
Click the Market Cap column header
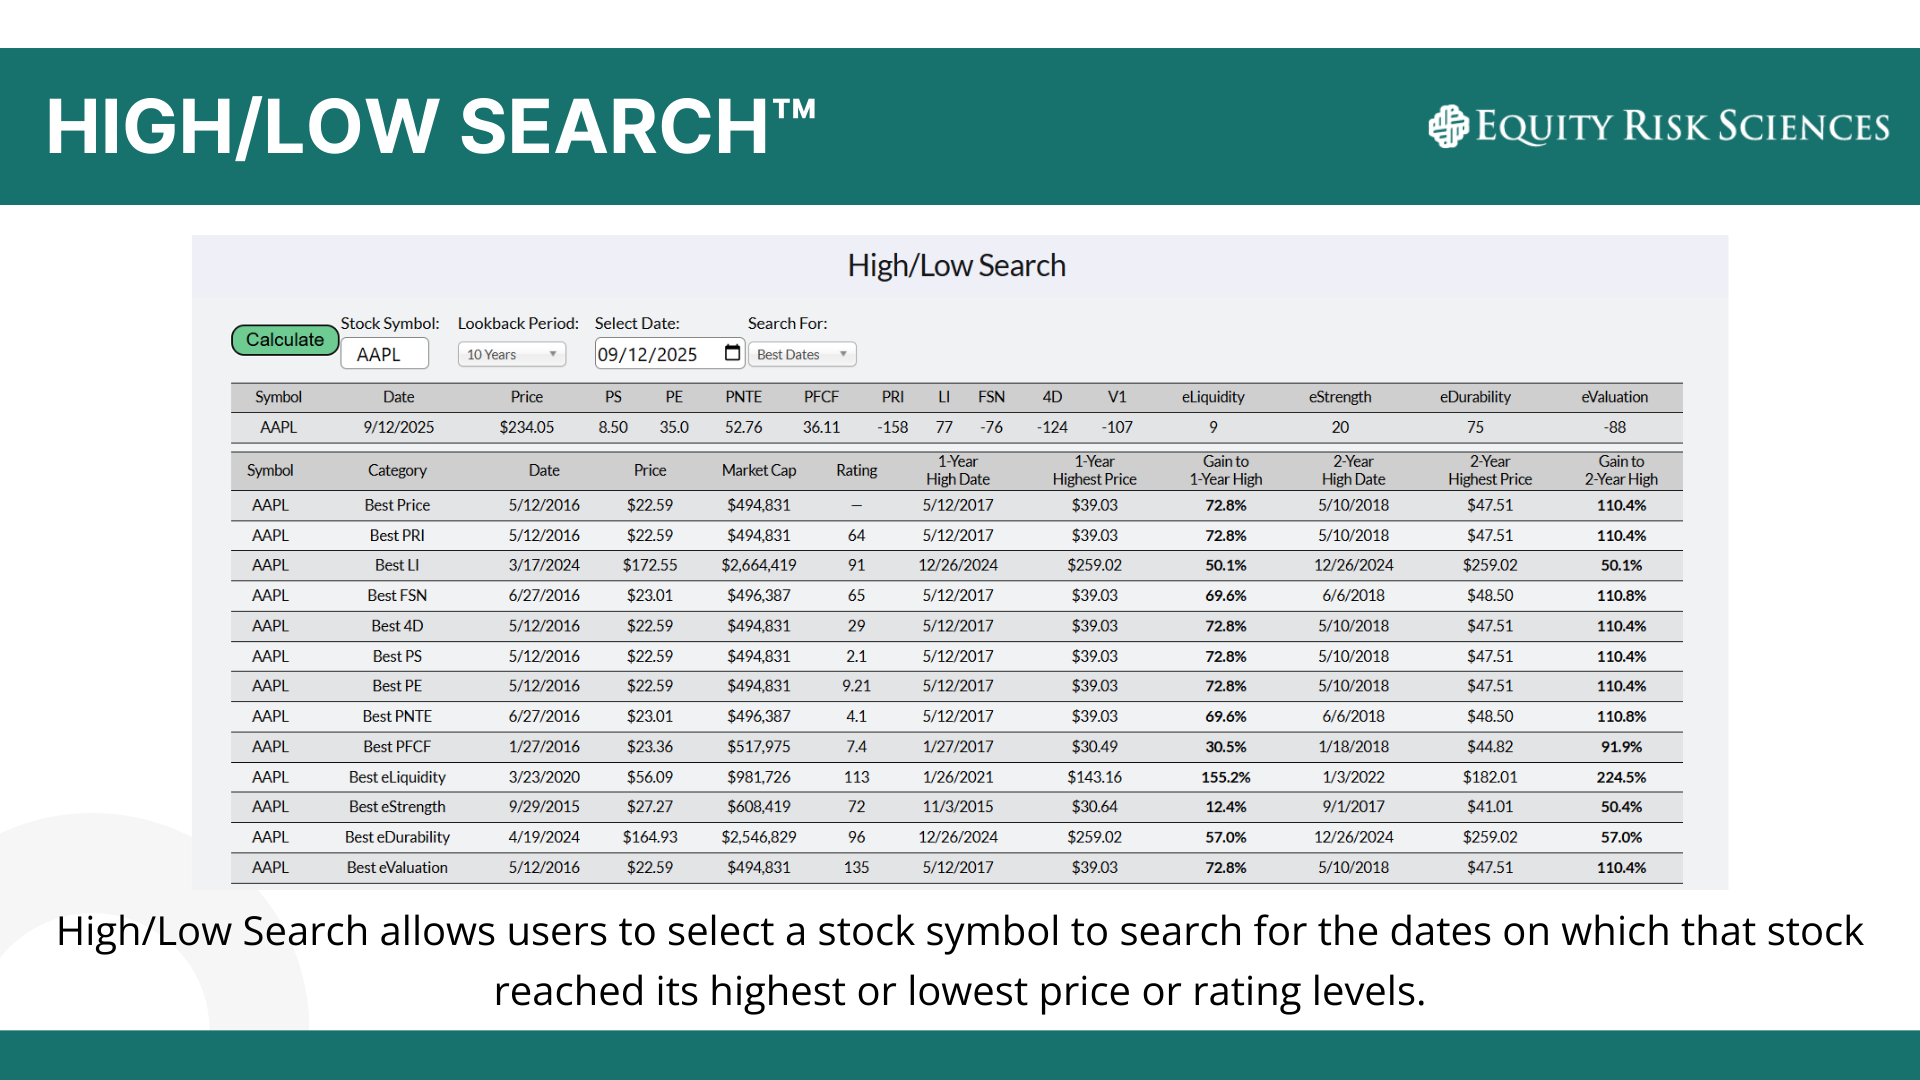click(759, 470)
